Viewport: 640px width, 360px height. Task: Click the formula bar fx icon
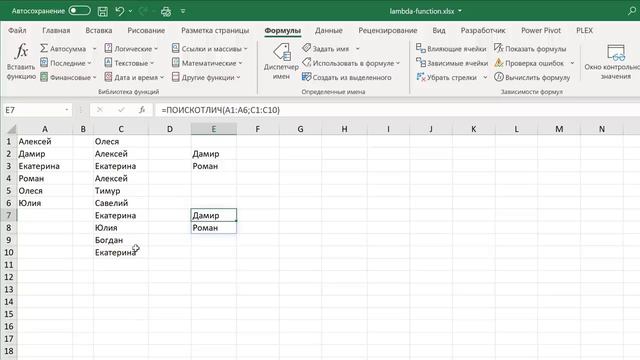click(x=142, y=110)
